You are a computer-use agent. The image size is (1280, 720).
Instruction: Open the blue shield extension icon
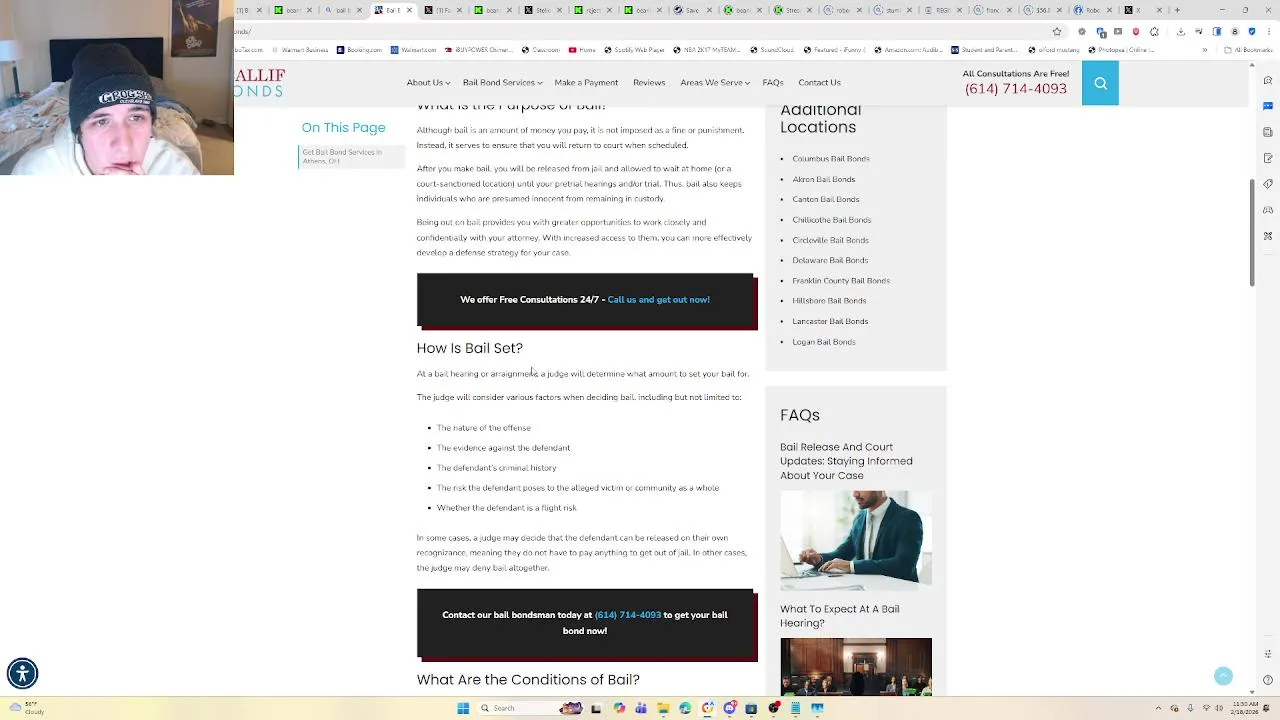pyautogui.click(x=1251, y=32)
